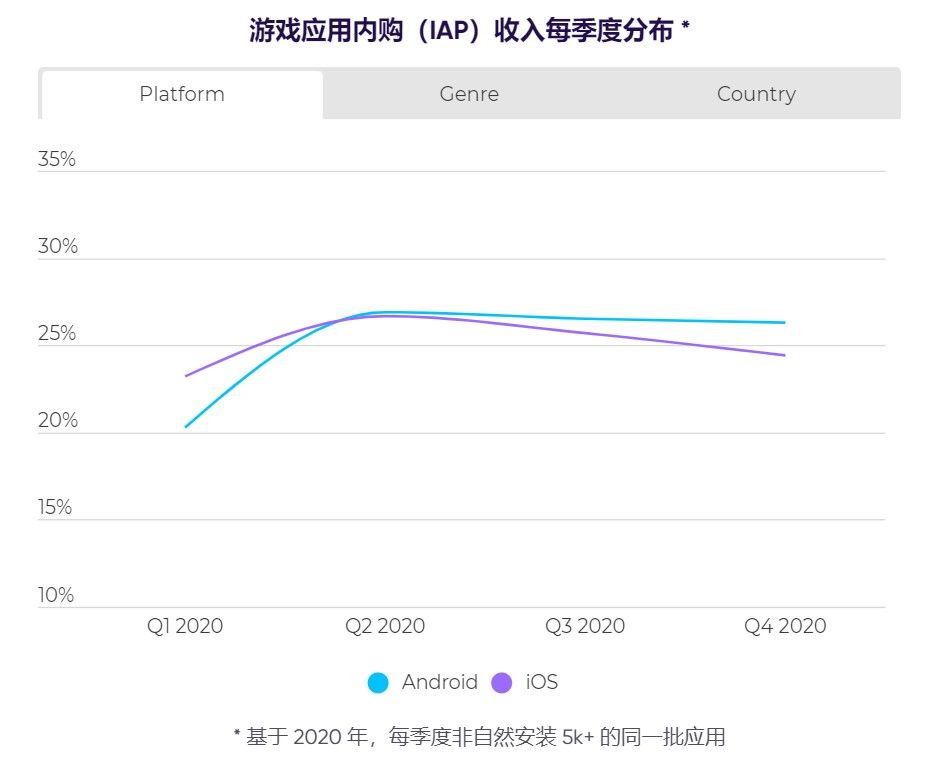
Task: Click the 25% y-axis label
Action: pos(57,333)
